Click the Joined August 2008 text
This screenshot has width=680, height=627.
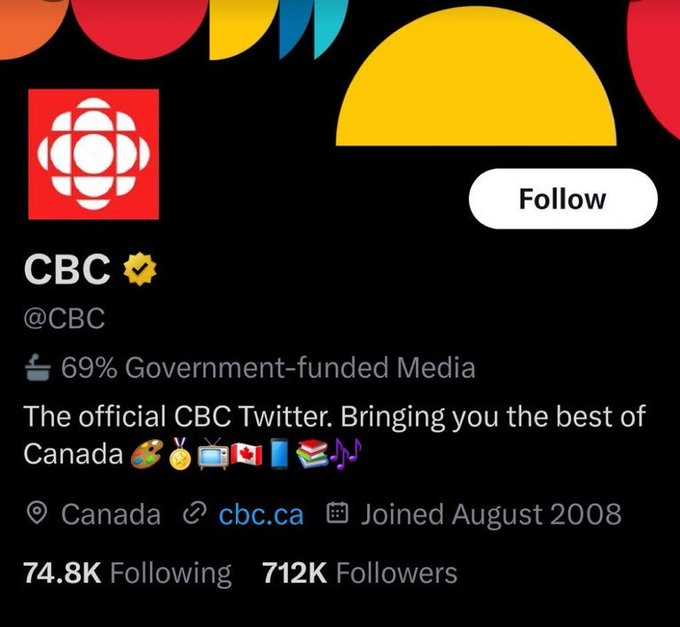[x=490, y=514]
